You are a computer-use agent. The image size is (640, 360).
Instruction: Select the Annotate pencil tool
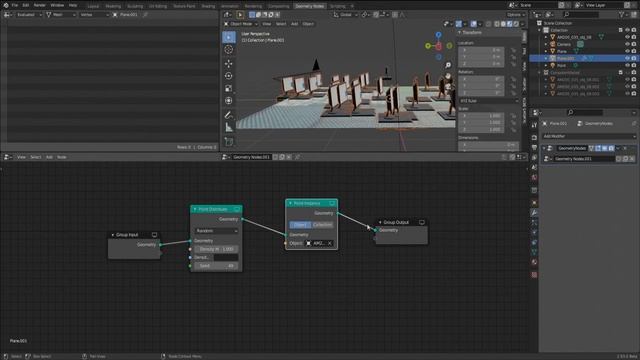click(229, 115)
